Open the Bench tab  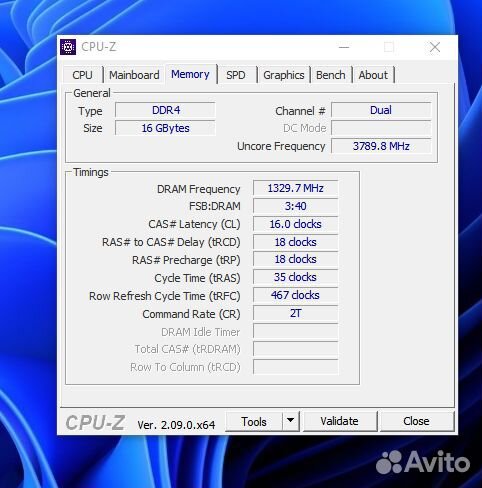pyautogui.click(x=331, y=75)
